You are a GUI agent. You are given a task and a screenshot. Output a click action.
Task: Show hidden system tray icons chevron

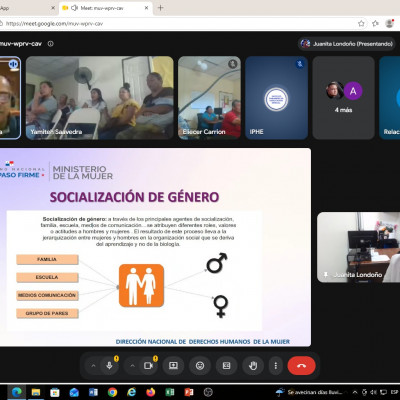click(x=355, y=392)
